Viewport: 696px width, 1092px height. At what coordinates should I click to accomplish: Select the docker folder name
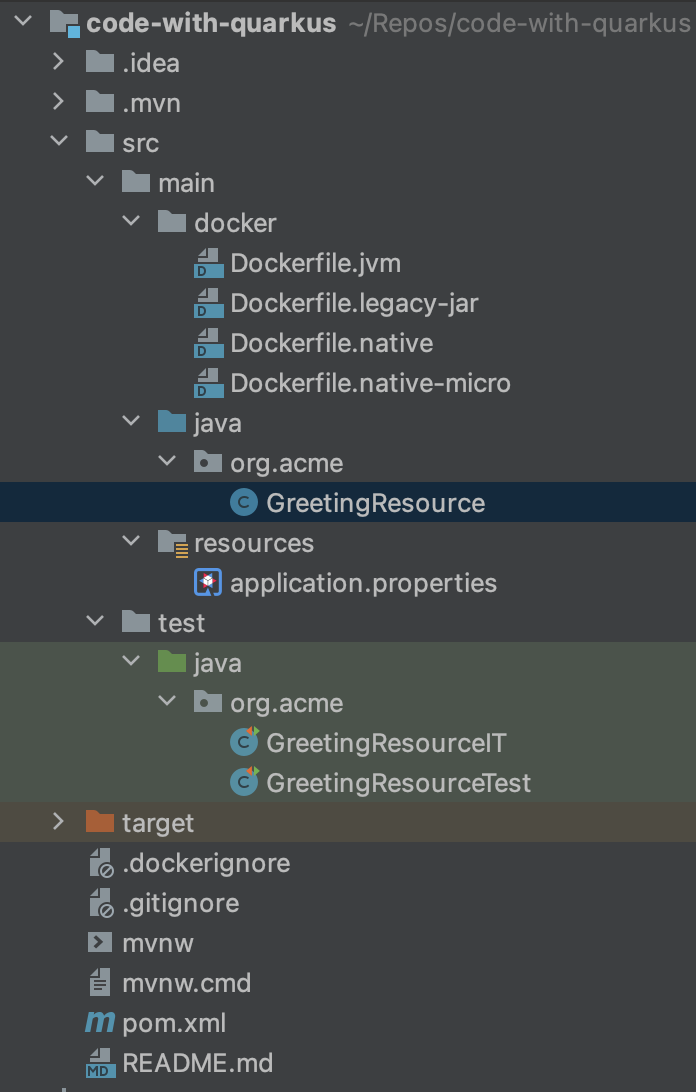click(235, 223)
